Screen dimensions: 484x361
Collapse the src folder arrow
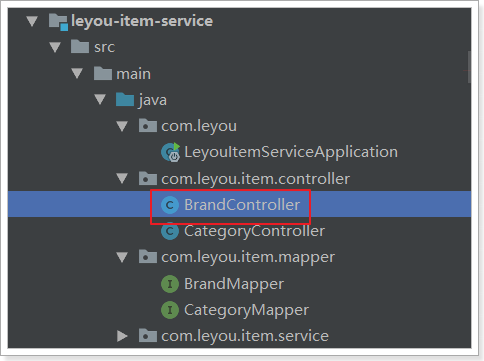click(x=55, y=47)
